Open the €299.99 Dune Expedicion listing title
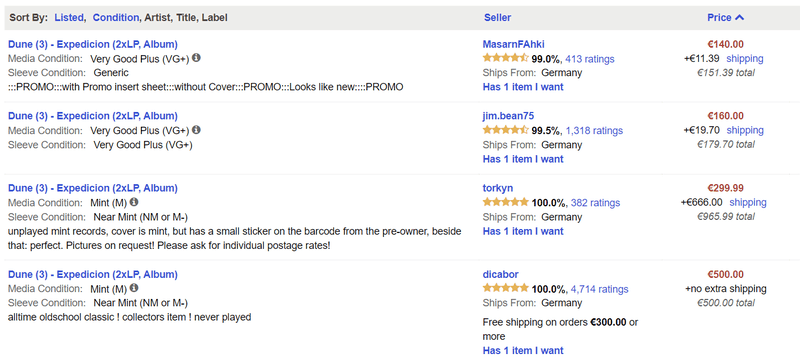The width and height of the screenshot is (800, 362). coord(93,188)
